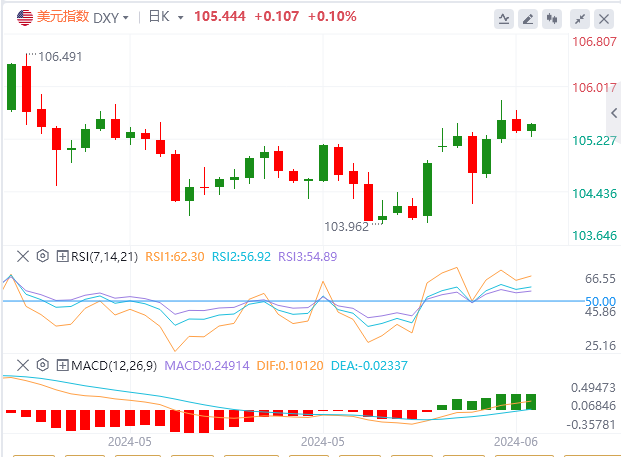The height and width of the screenshot is (457, 621).
Task: Remove the RSI indicator panel
Action: click(x=23, y=257)
